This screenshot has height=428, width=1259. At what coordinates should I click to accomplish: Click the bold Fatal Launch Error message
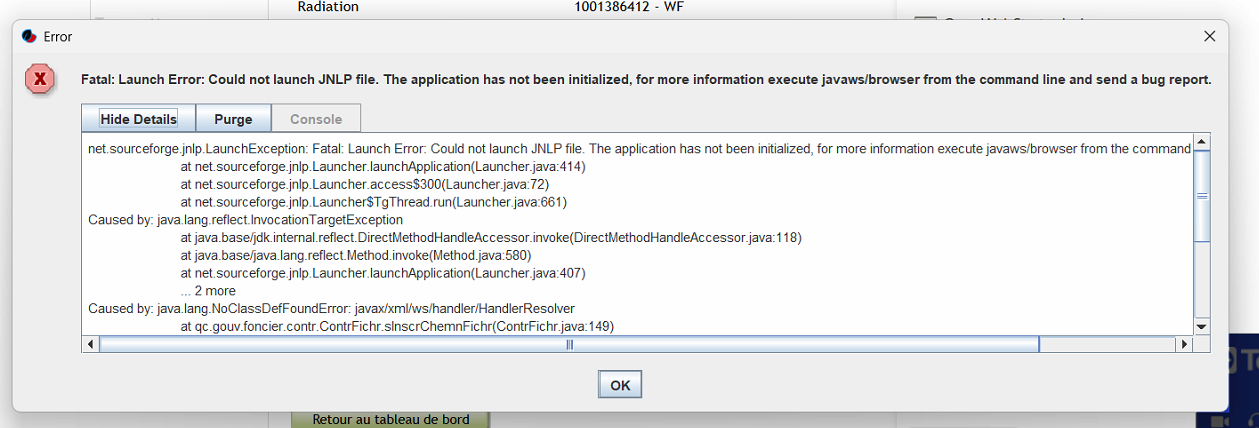click(646, 79)
